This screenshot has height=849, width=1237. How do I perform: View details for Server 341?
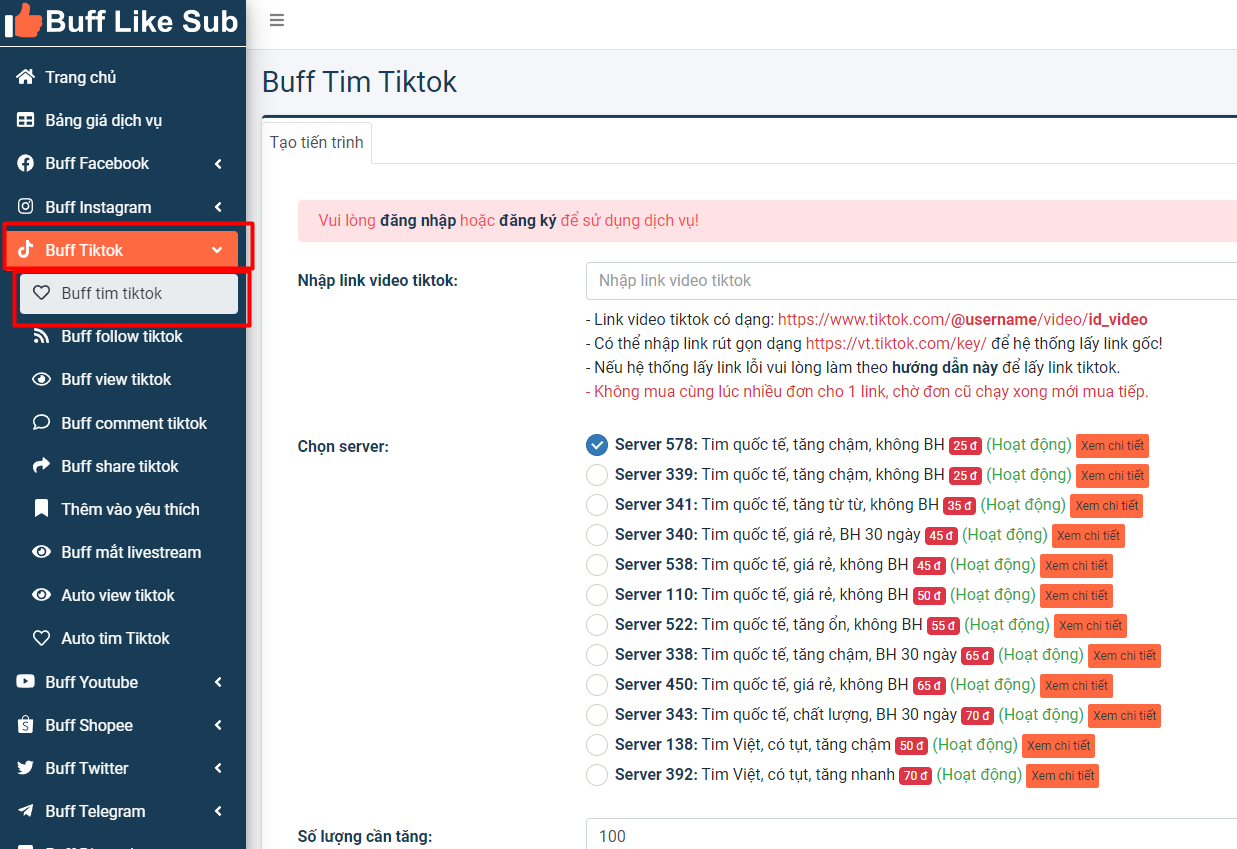pyautogui.click(x=1106, y=505)
